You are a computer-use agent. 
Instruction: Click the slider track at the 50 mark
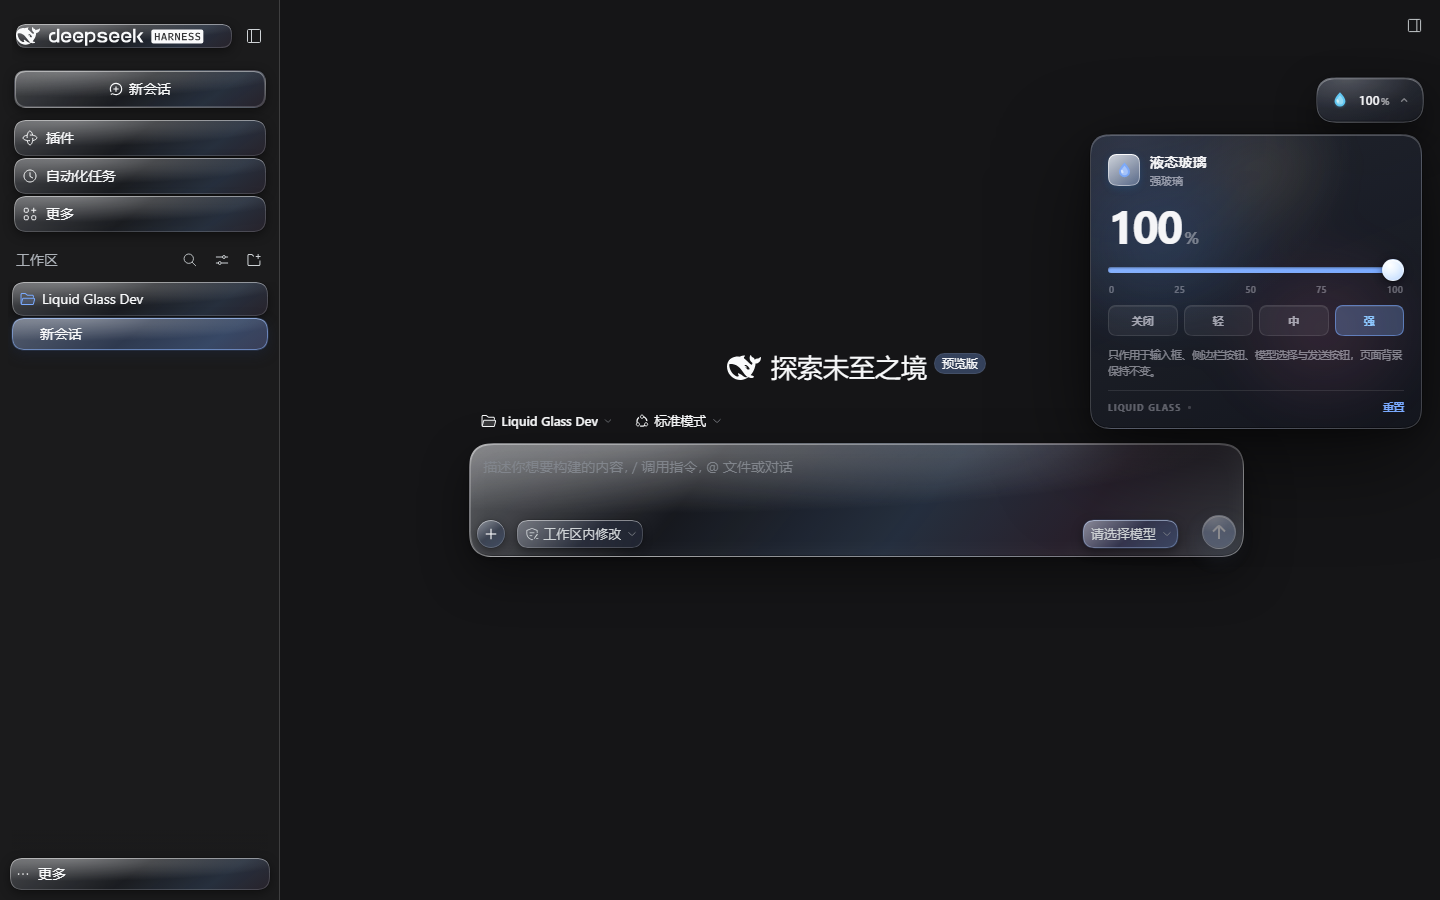(x=1251, y=270)
